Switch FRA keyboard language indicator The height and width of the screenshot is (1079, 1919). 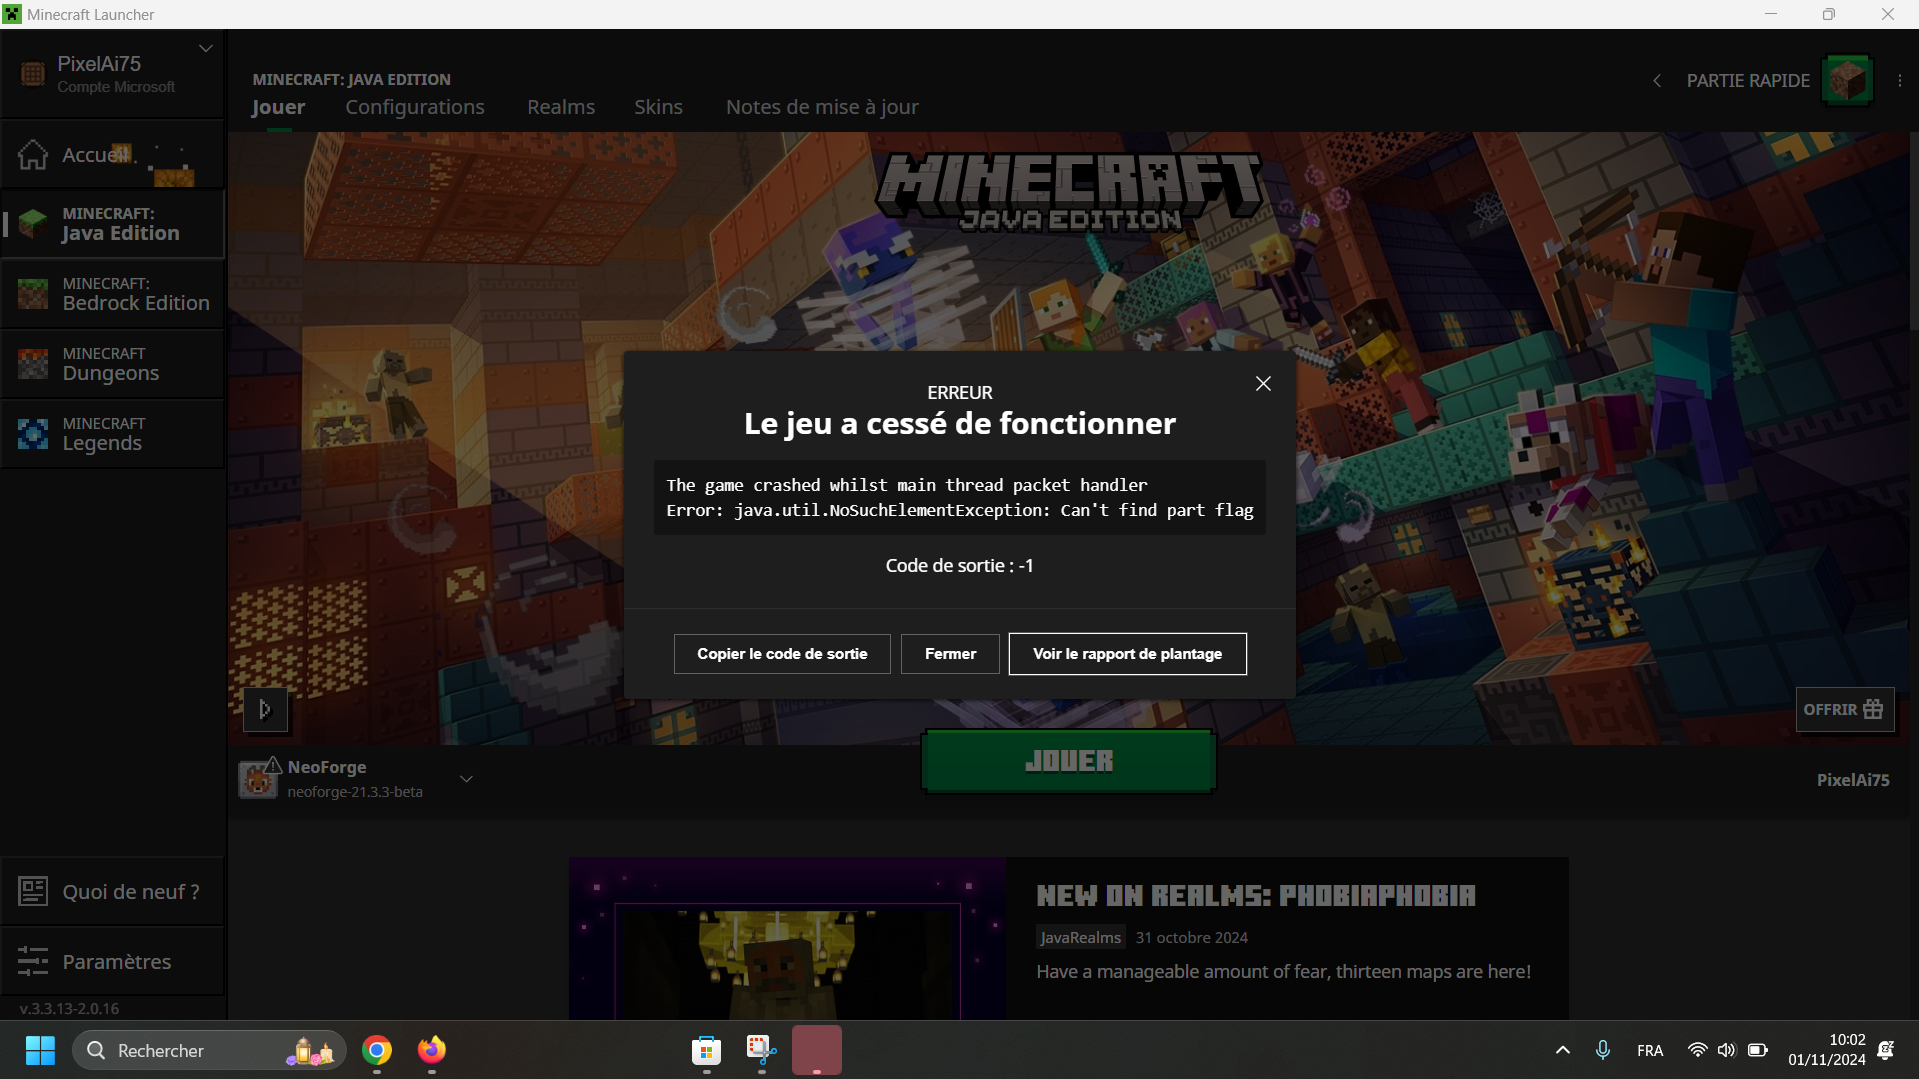(1650, 1051)
